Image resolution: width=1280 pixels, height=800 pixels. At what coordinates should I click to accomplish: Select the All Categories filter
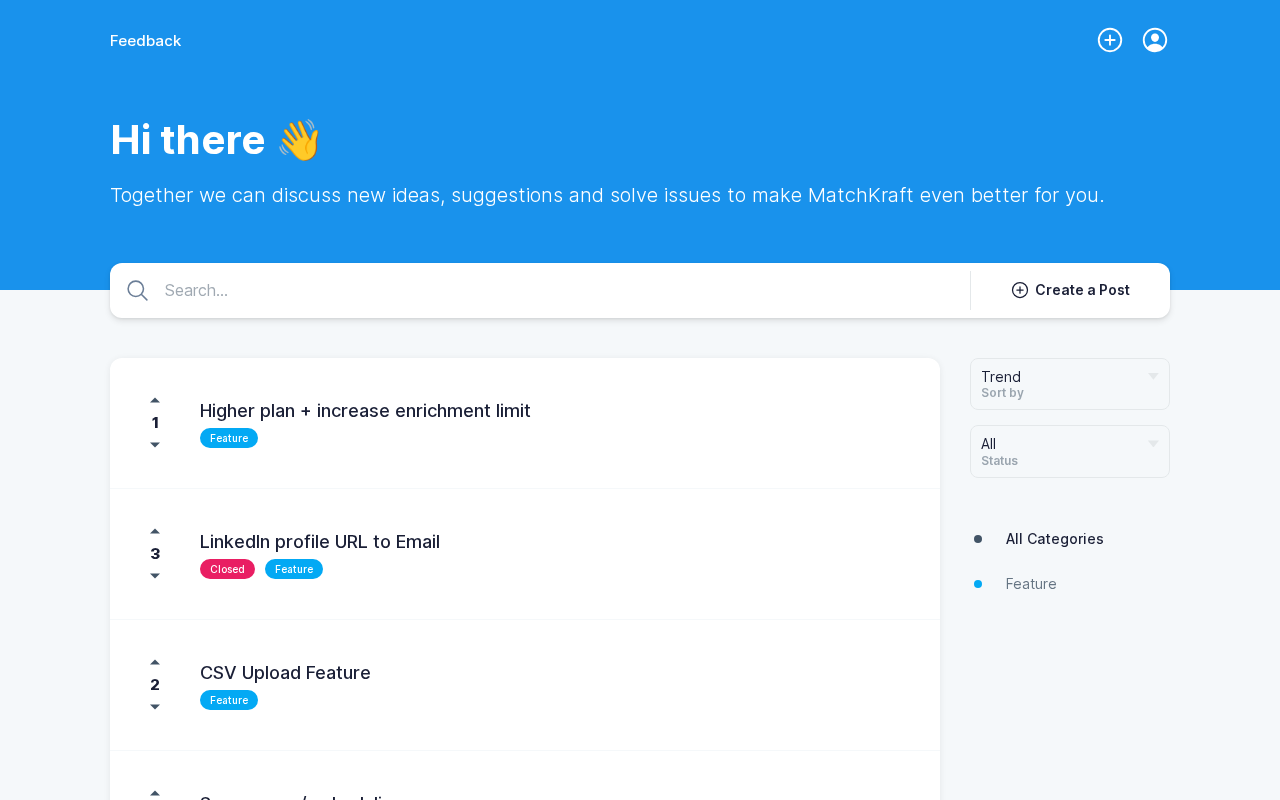pos(1054,539)
